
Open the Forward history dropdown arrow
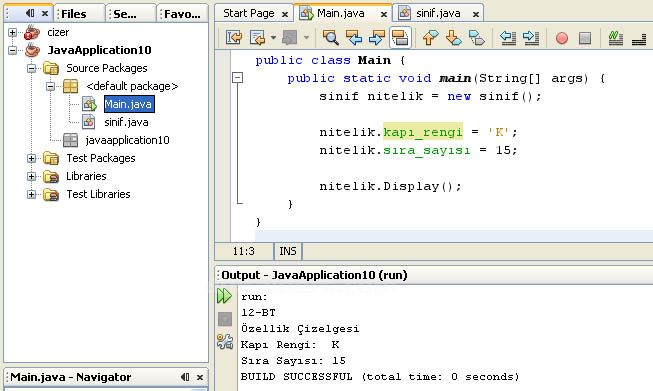[307, 38]
